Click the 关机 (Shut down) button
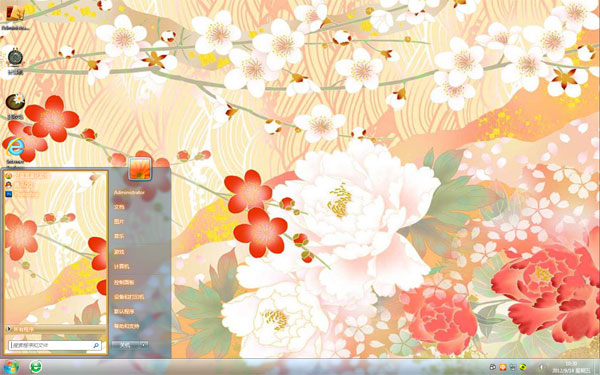The height and width of the screenshot is (375, 600). click(125, 345)
